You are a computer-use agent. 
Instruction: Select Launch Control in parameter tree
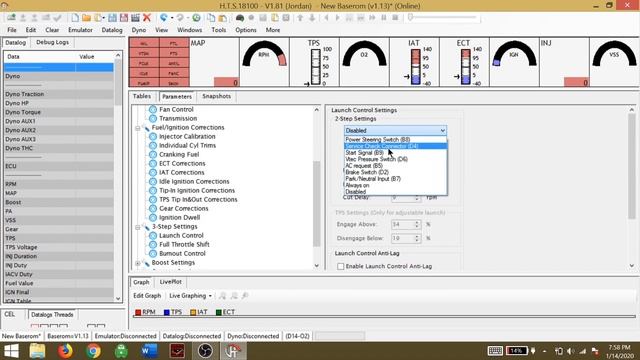pos(181,236)
